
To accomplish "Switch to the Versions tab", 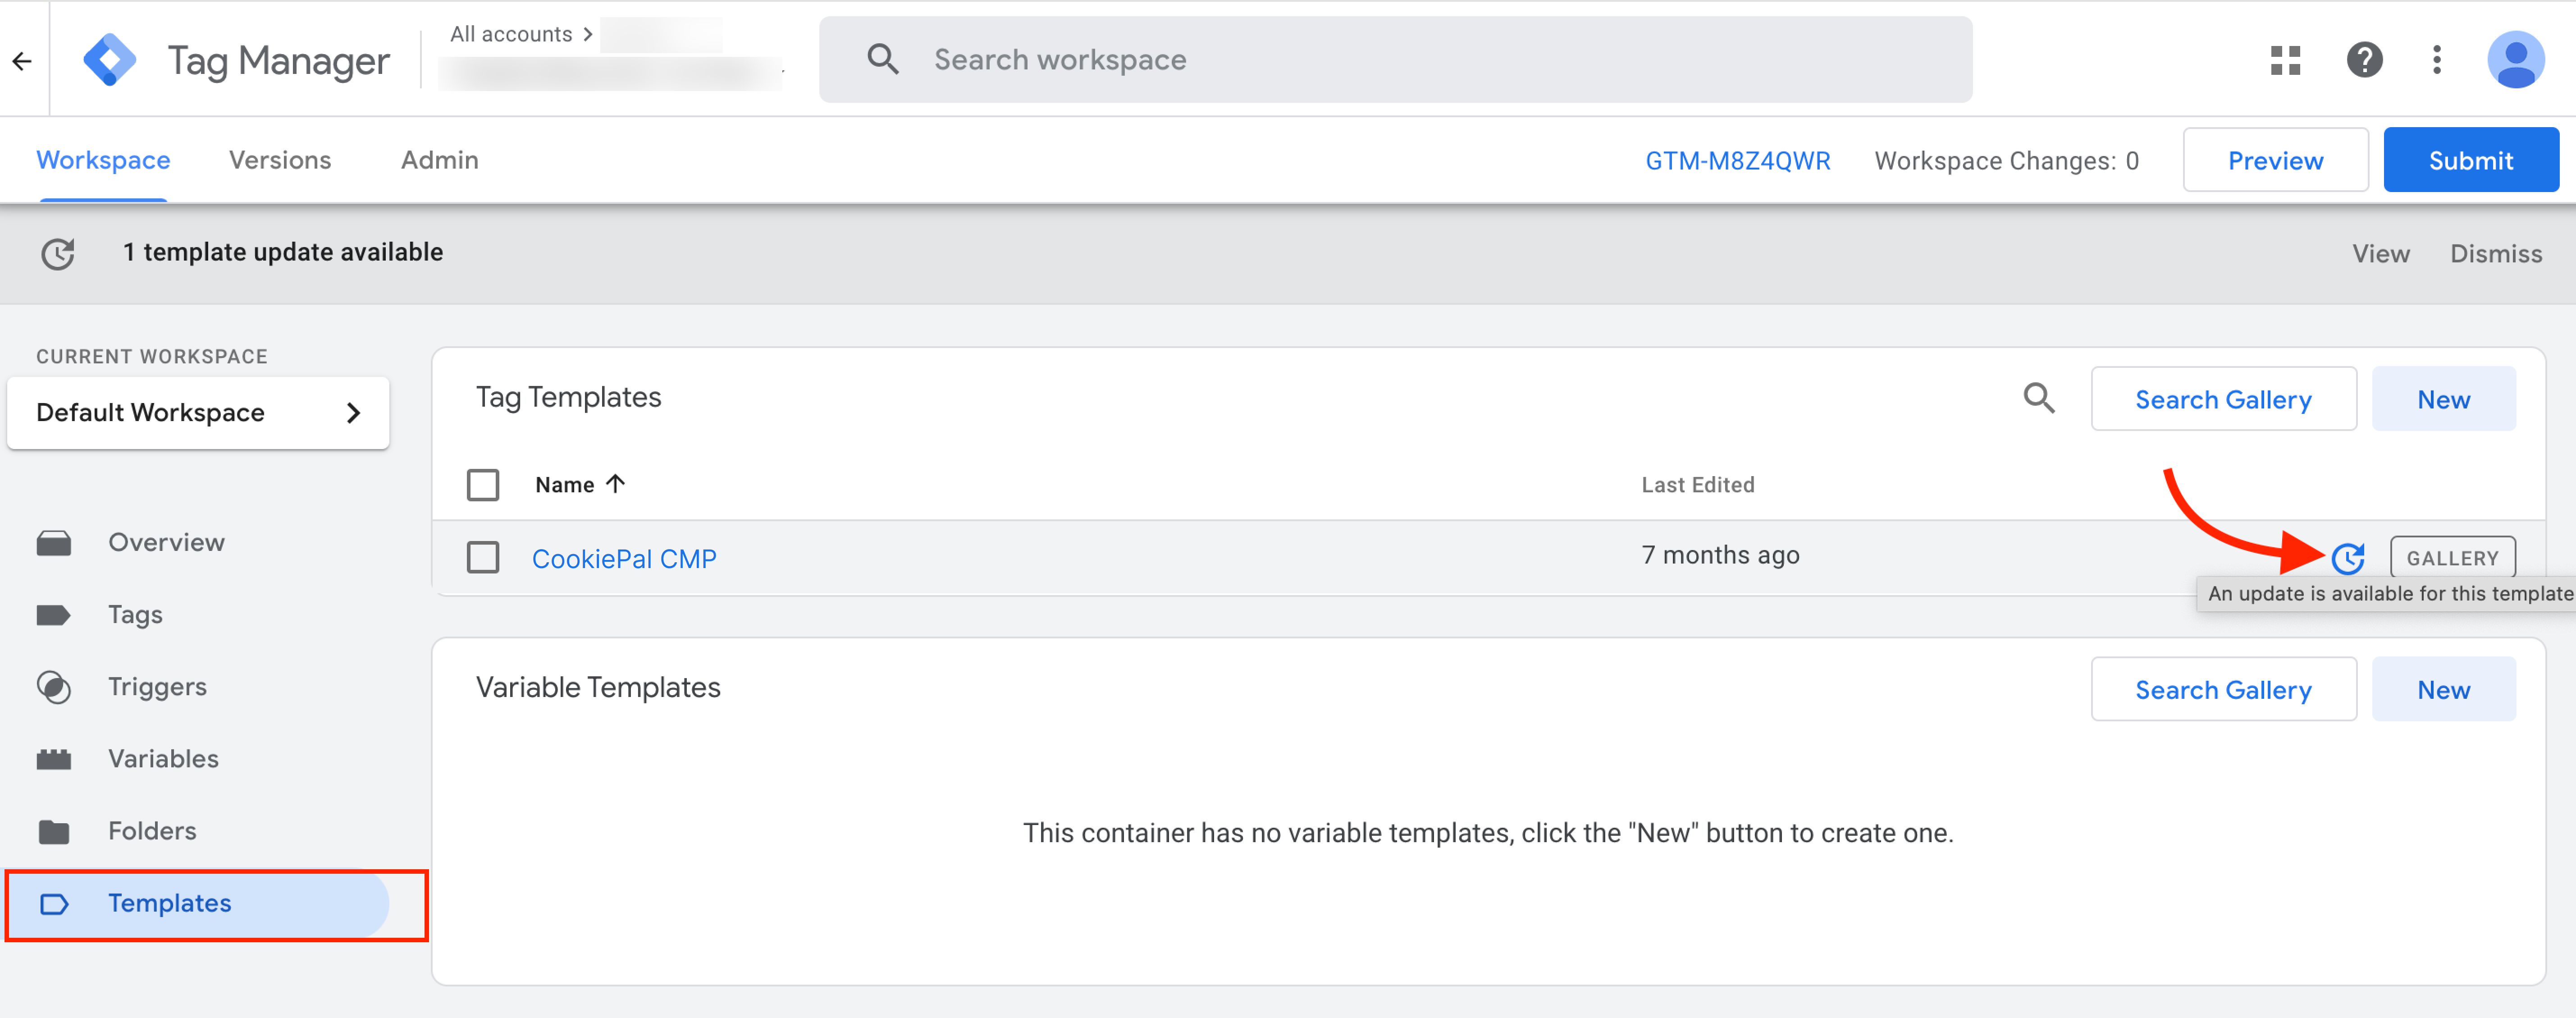I will coord(279,160).
